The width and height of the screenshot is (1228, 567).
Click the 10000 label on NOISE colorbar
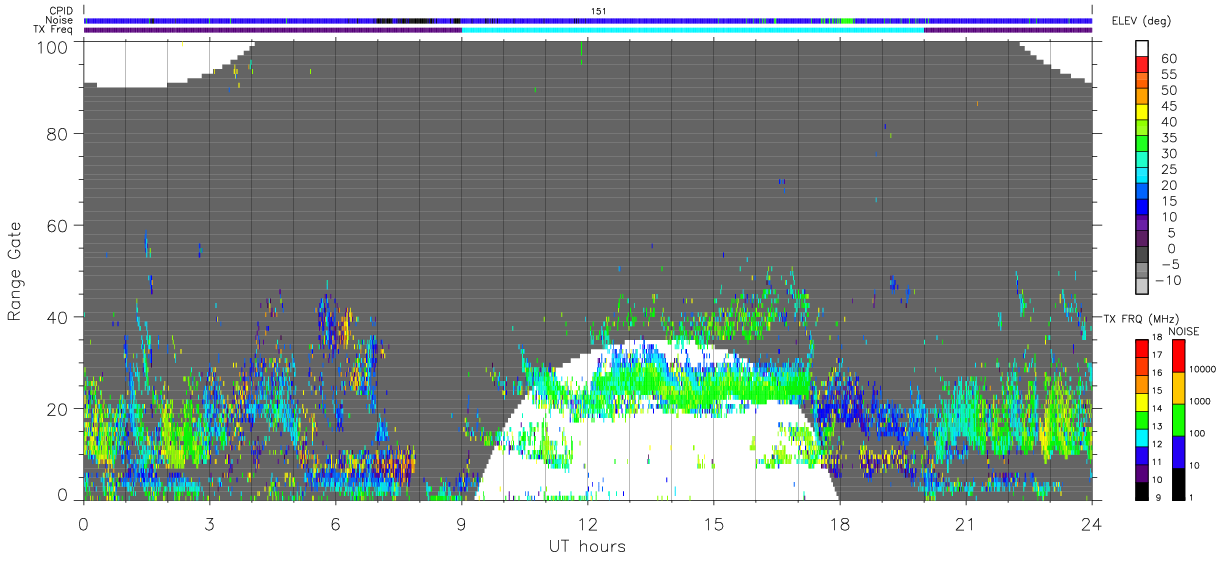(x=1201, y=367)
